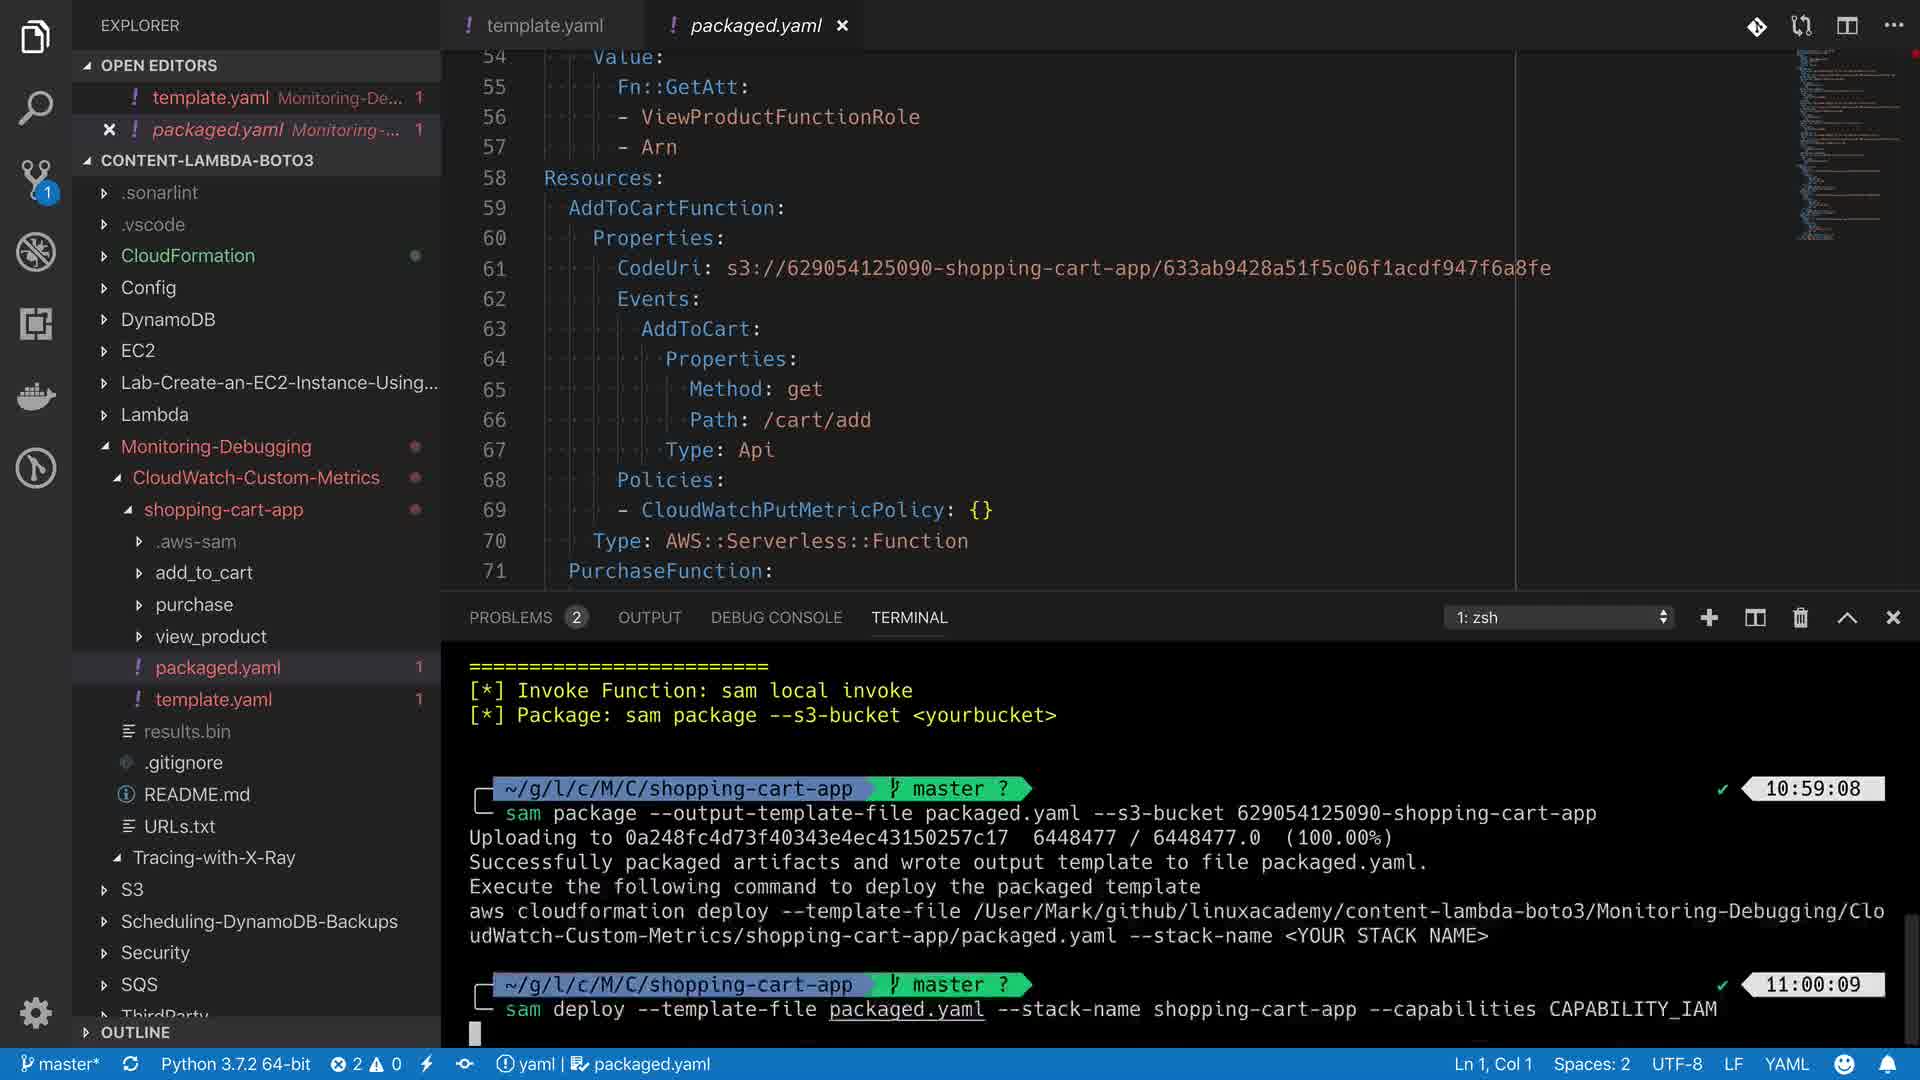Viewport: 1920px width, 1080px height.
Task: Open the Extensions view icon
Action: [36, 324]
